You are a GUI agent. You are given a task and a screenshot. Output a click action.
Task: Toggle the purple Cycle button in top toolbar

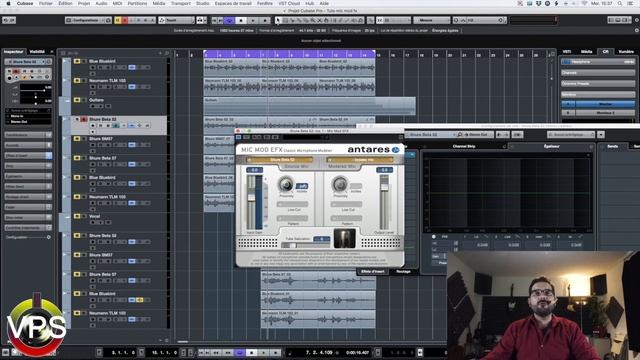pyautogui.click(x=229, y=20)
